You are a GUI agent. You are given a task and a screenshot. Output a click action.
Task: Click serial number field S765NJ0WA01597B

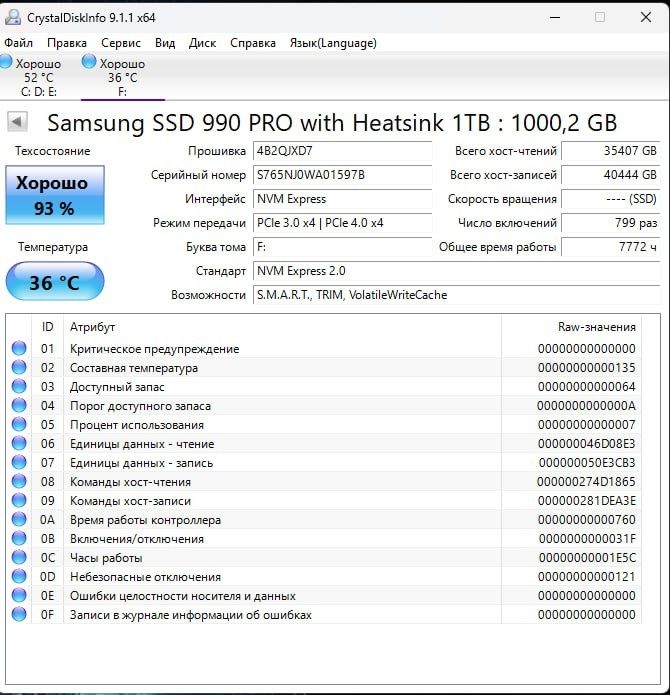343,175
